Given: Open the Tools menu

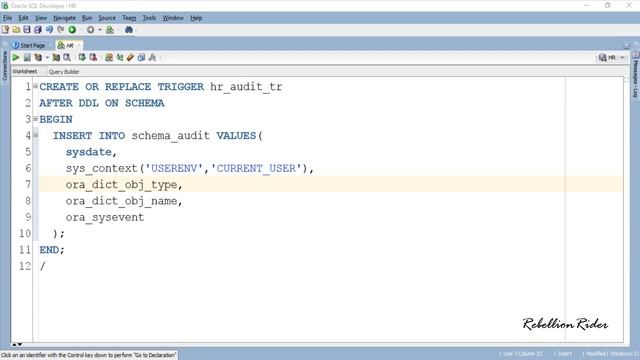Looking at the screenshot, I should 149,18.
